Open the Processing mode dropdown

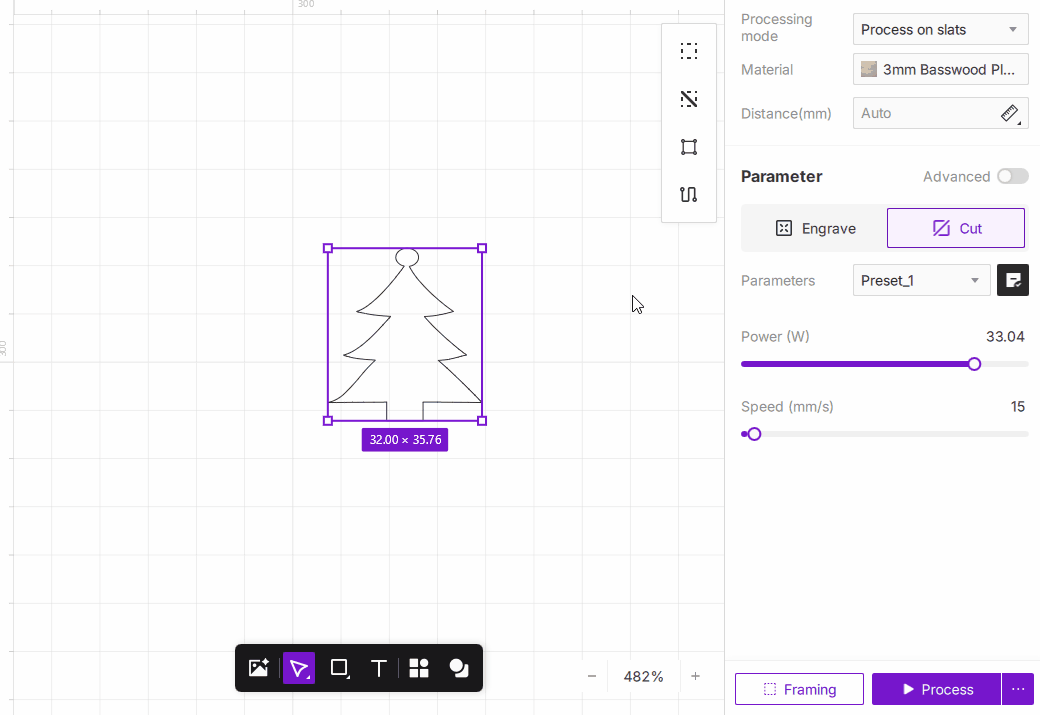940,29
